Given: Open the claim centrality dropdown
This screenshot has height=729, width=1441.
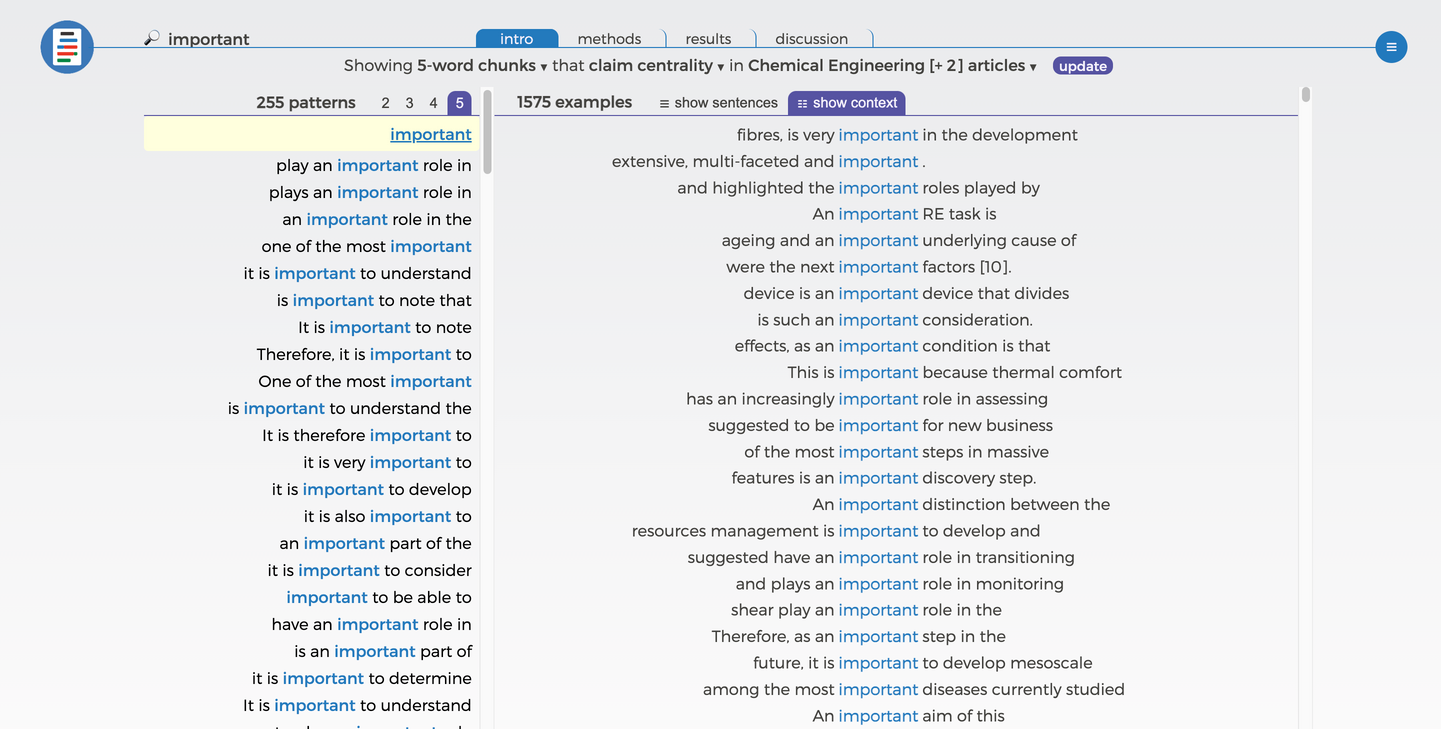Looking at the screenshot, I should (x=656, y=66).
